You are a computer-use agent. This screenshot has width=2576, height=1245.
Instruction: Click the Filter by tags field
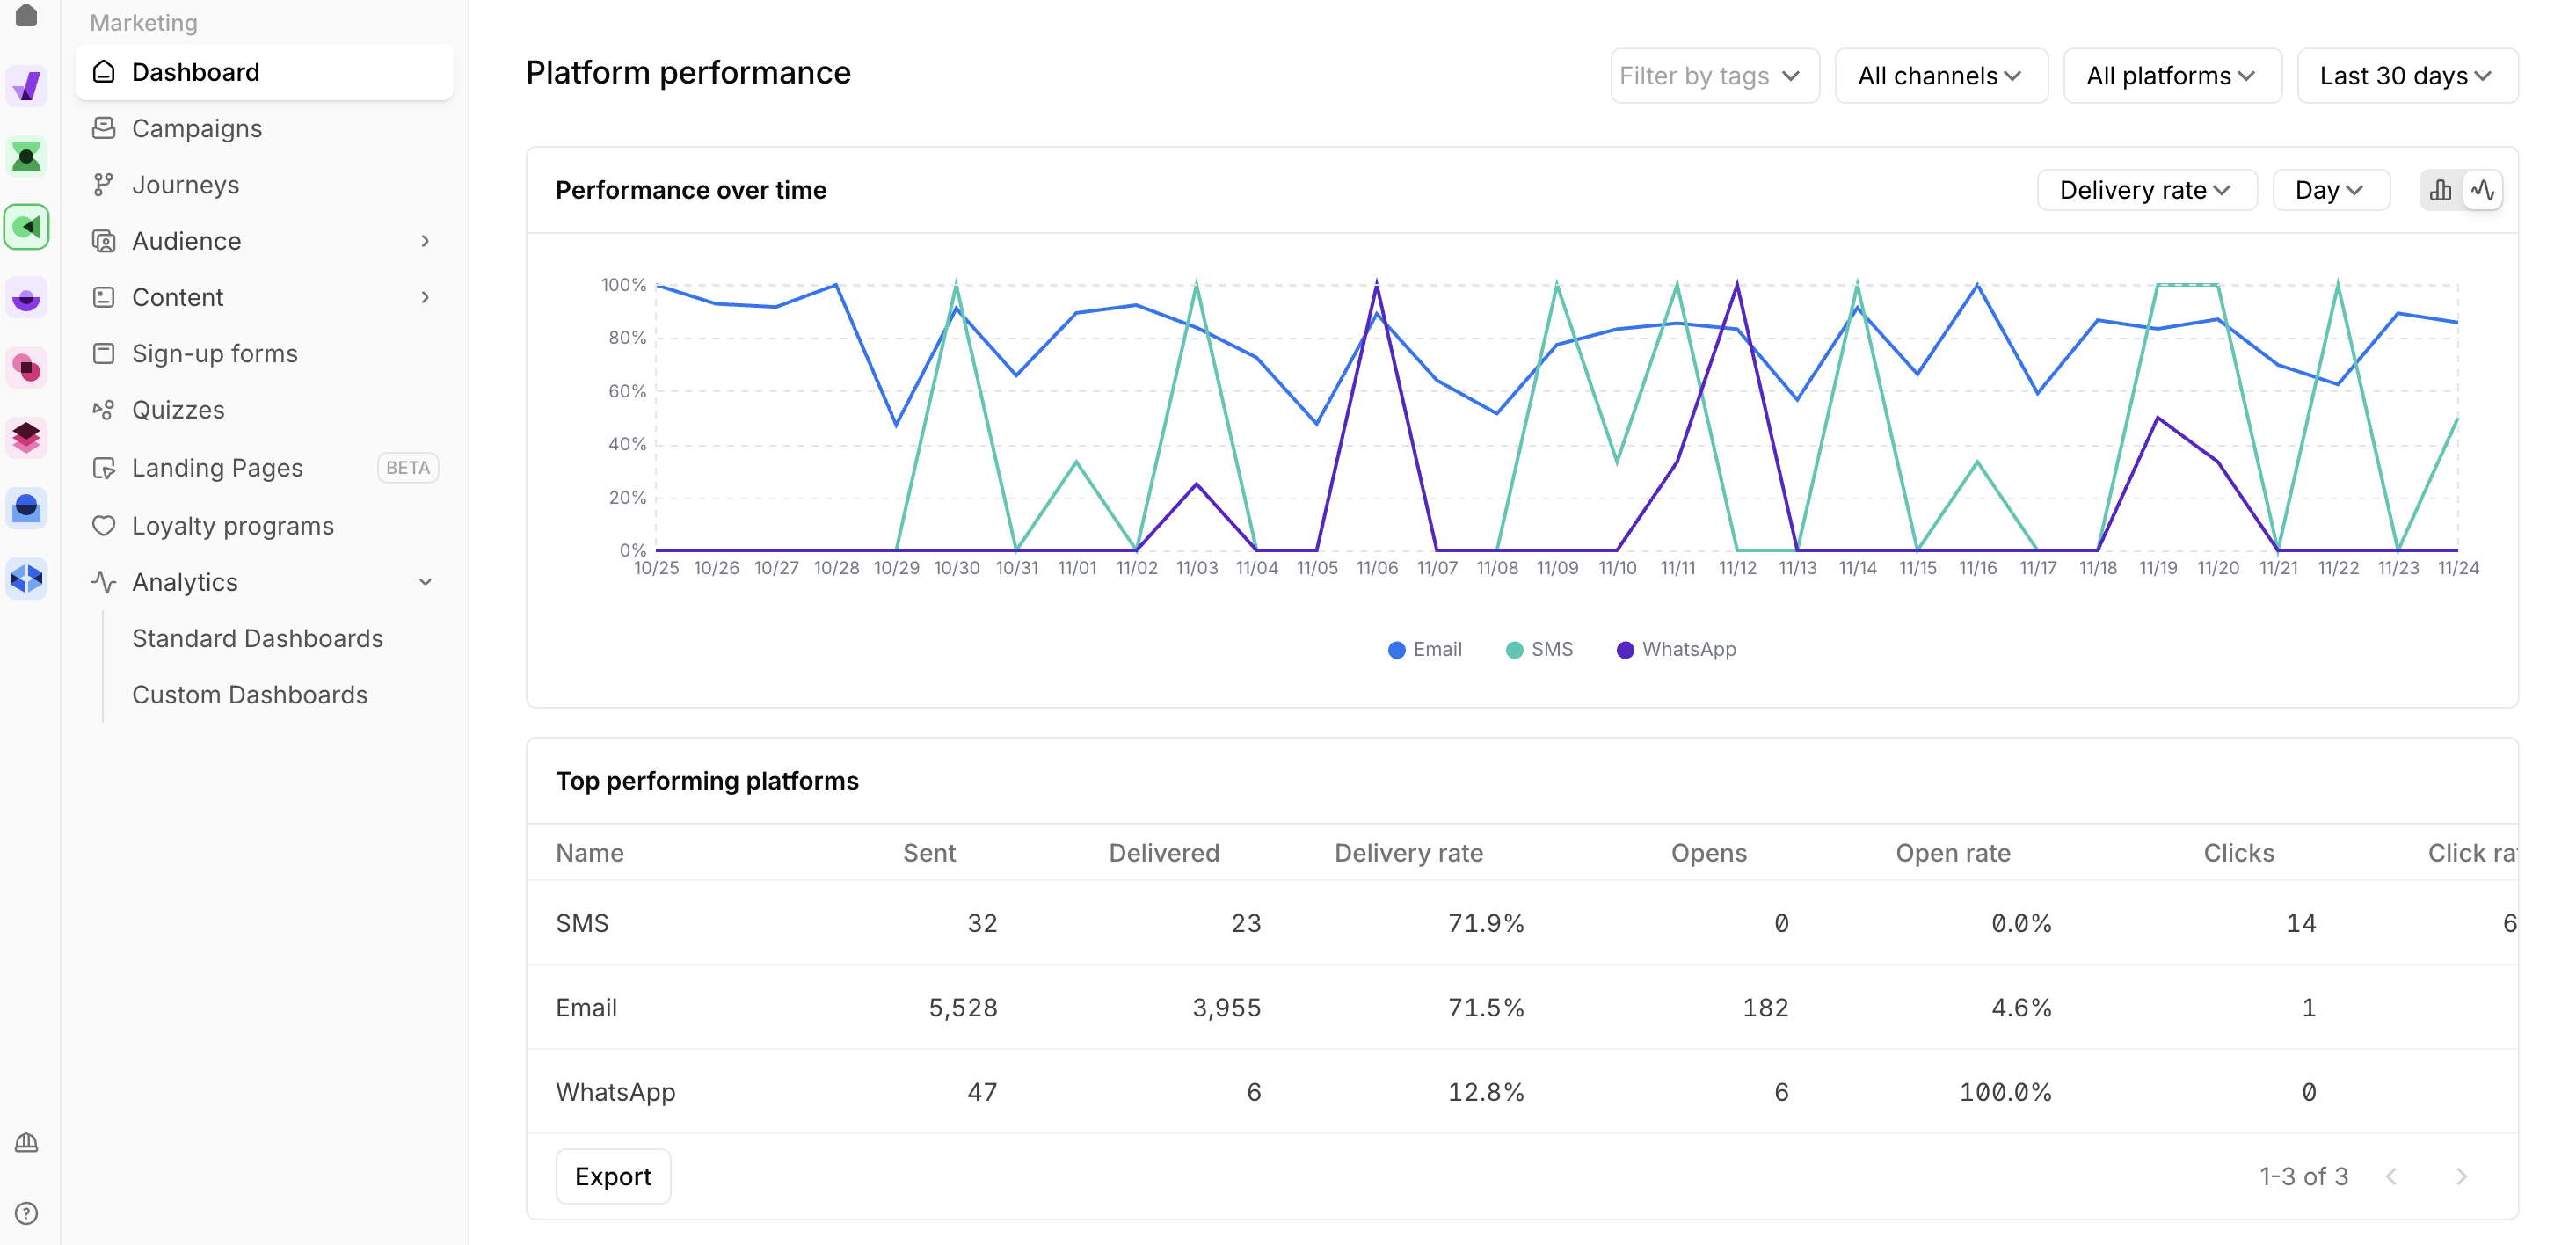(1712, 76)
